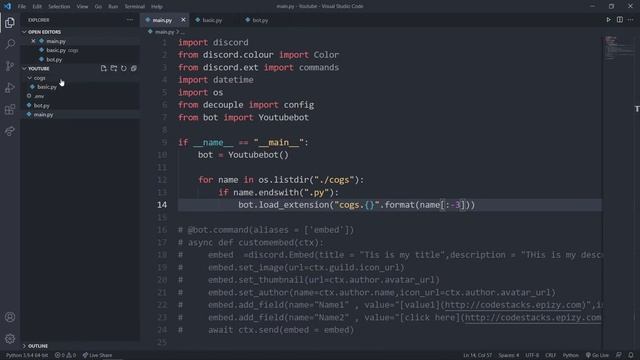Change language mode via Python in status bar

pyautogui.click(x=570, y=355)
